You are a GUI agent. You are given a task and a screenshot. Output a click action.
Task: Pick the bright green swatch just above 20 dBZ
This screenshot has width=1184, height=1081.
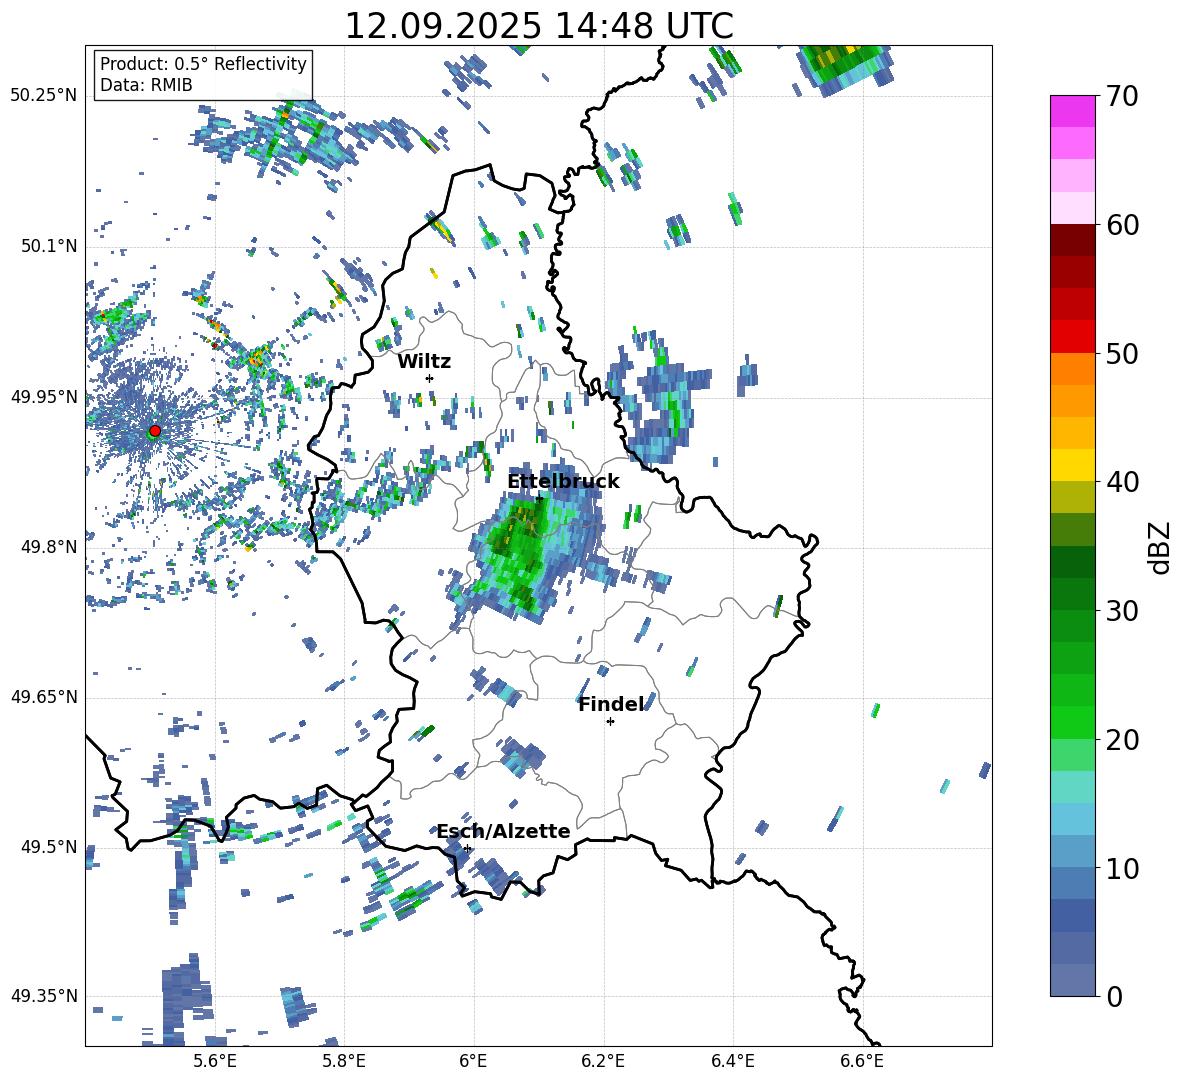coord(1072,722)
